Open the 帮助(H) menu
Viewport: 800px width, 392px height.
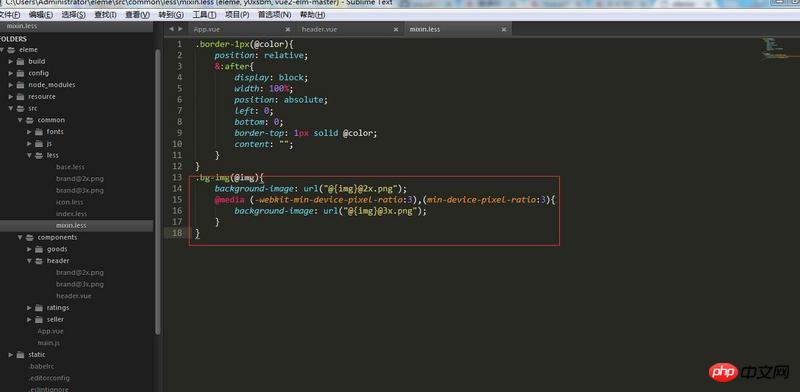click(313, 15)
